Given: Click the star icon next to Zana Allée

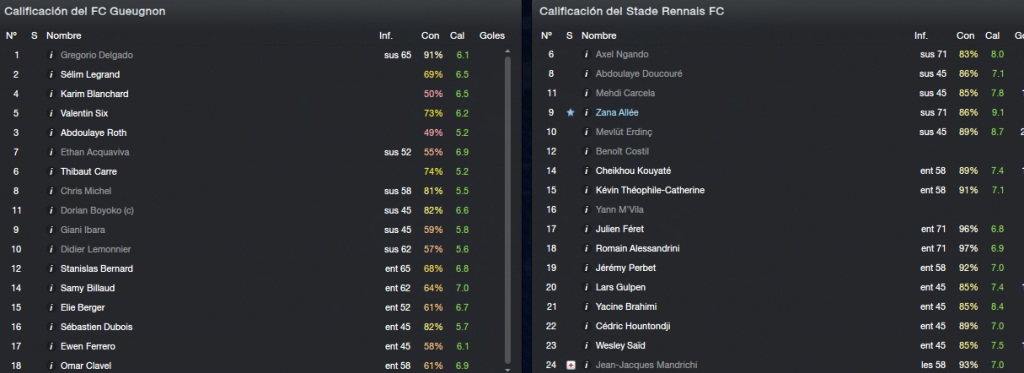Looking at the screenshot, I should pos(570,113).
